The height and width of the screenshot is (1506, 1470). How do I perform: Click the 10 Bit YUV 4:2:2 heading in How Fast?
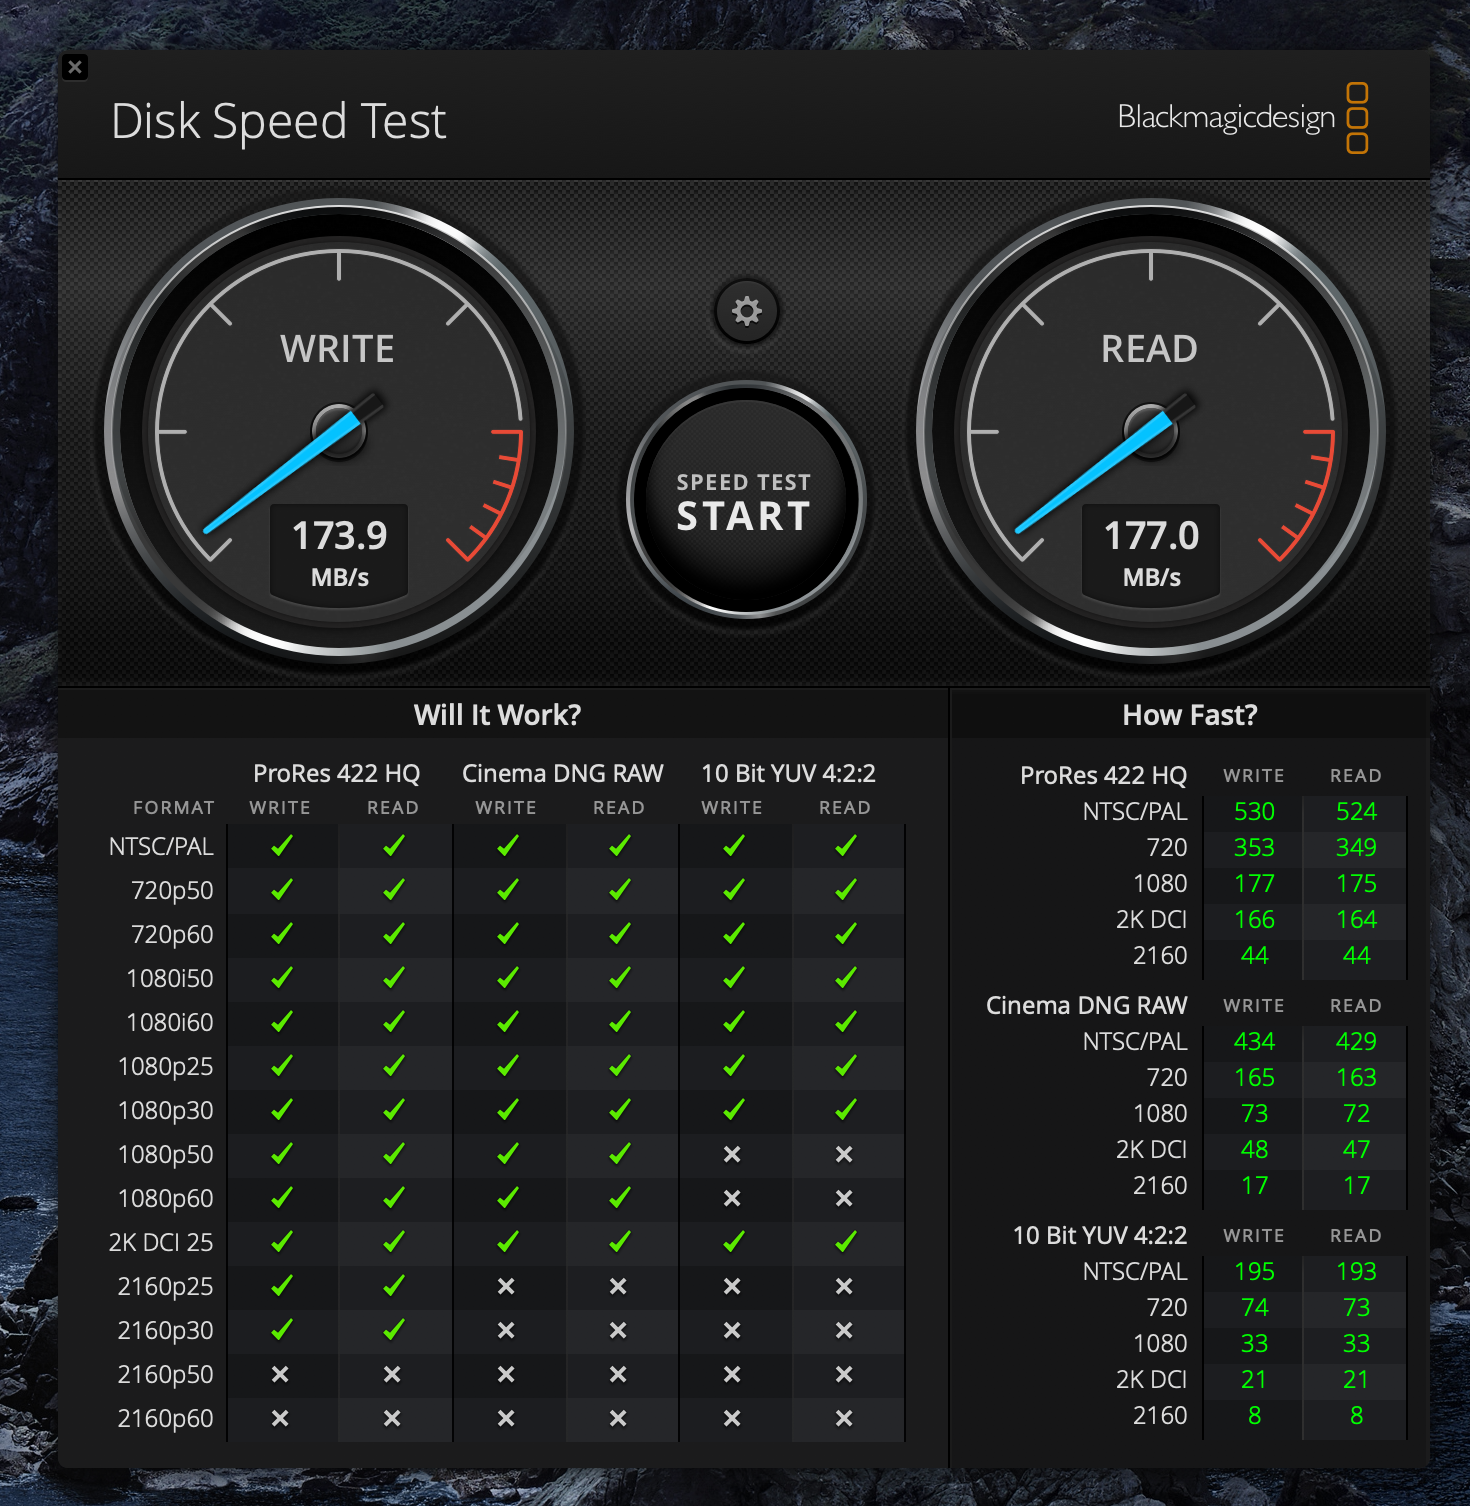[1100, 1235]
